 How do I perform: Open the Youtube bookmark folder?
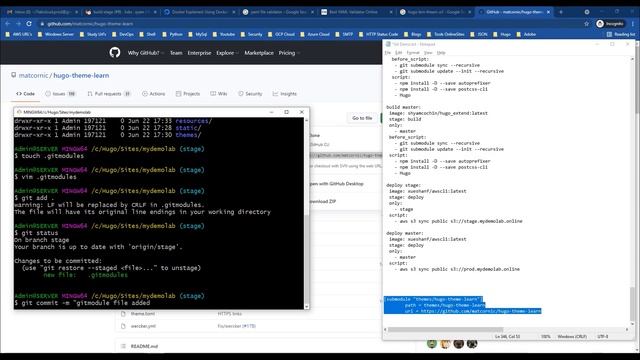[x=224, y=34]
